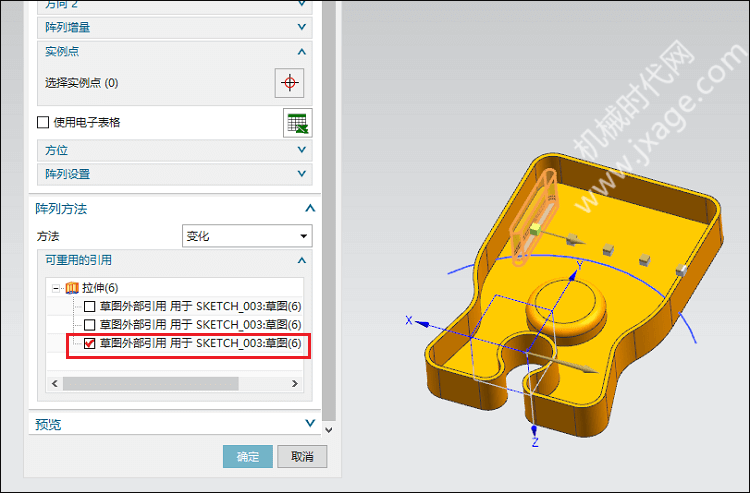The height and width of the screenshot is (493, 750).
Task: Click the 确定 button
Action: pyautogui.click(x=248, y=457)
